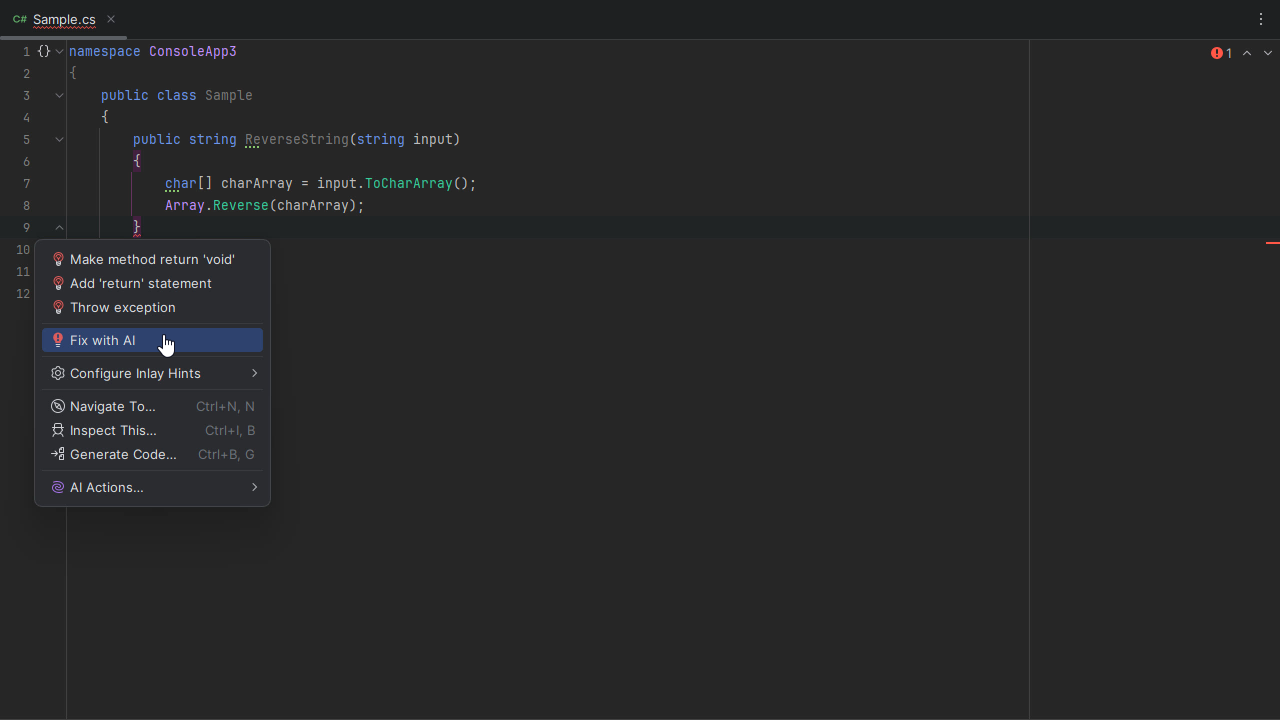Click the red bulb beside 'Make method return void'
The image size is (1280, 720).
coord(58,259)
